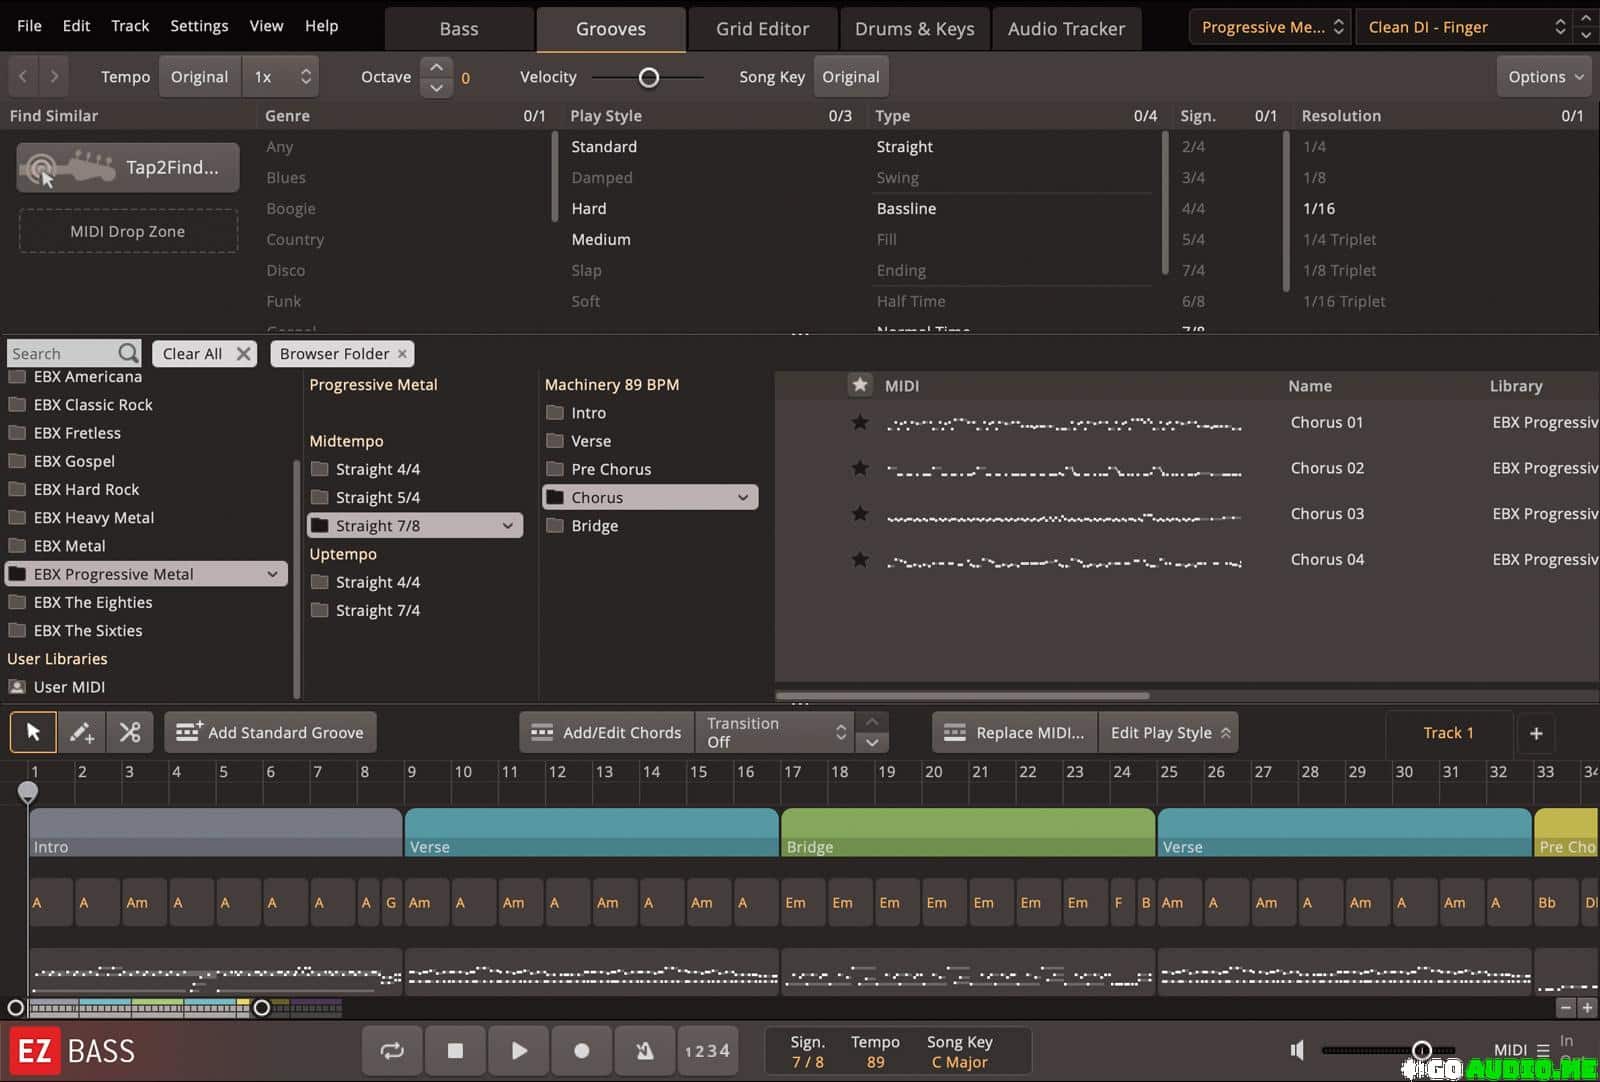1600x1082 pixels.
Task: Favorite the Chorus 02 MIDI groove
Action: tap(859, 468)
